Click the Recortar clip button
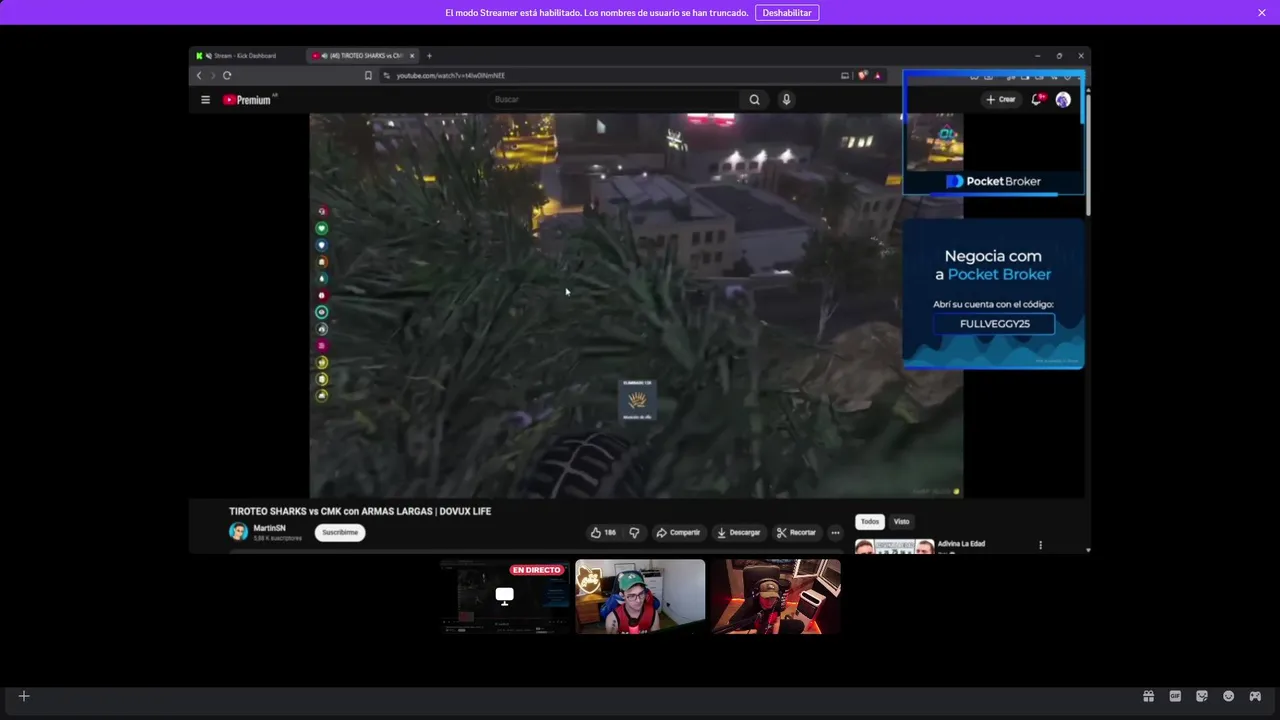This screenshot has height=720, width=1280. [797, 533]
